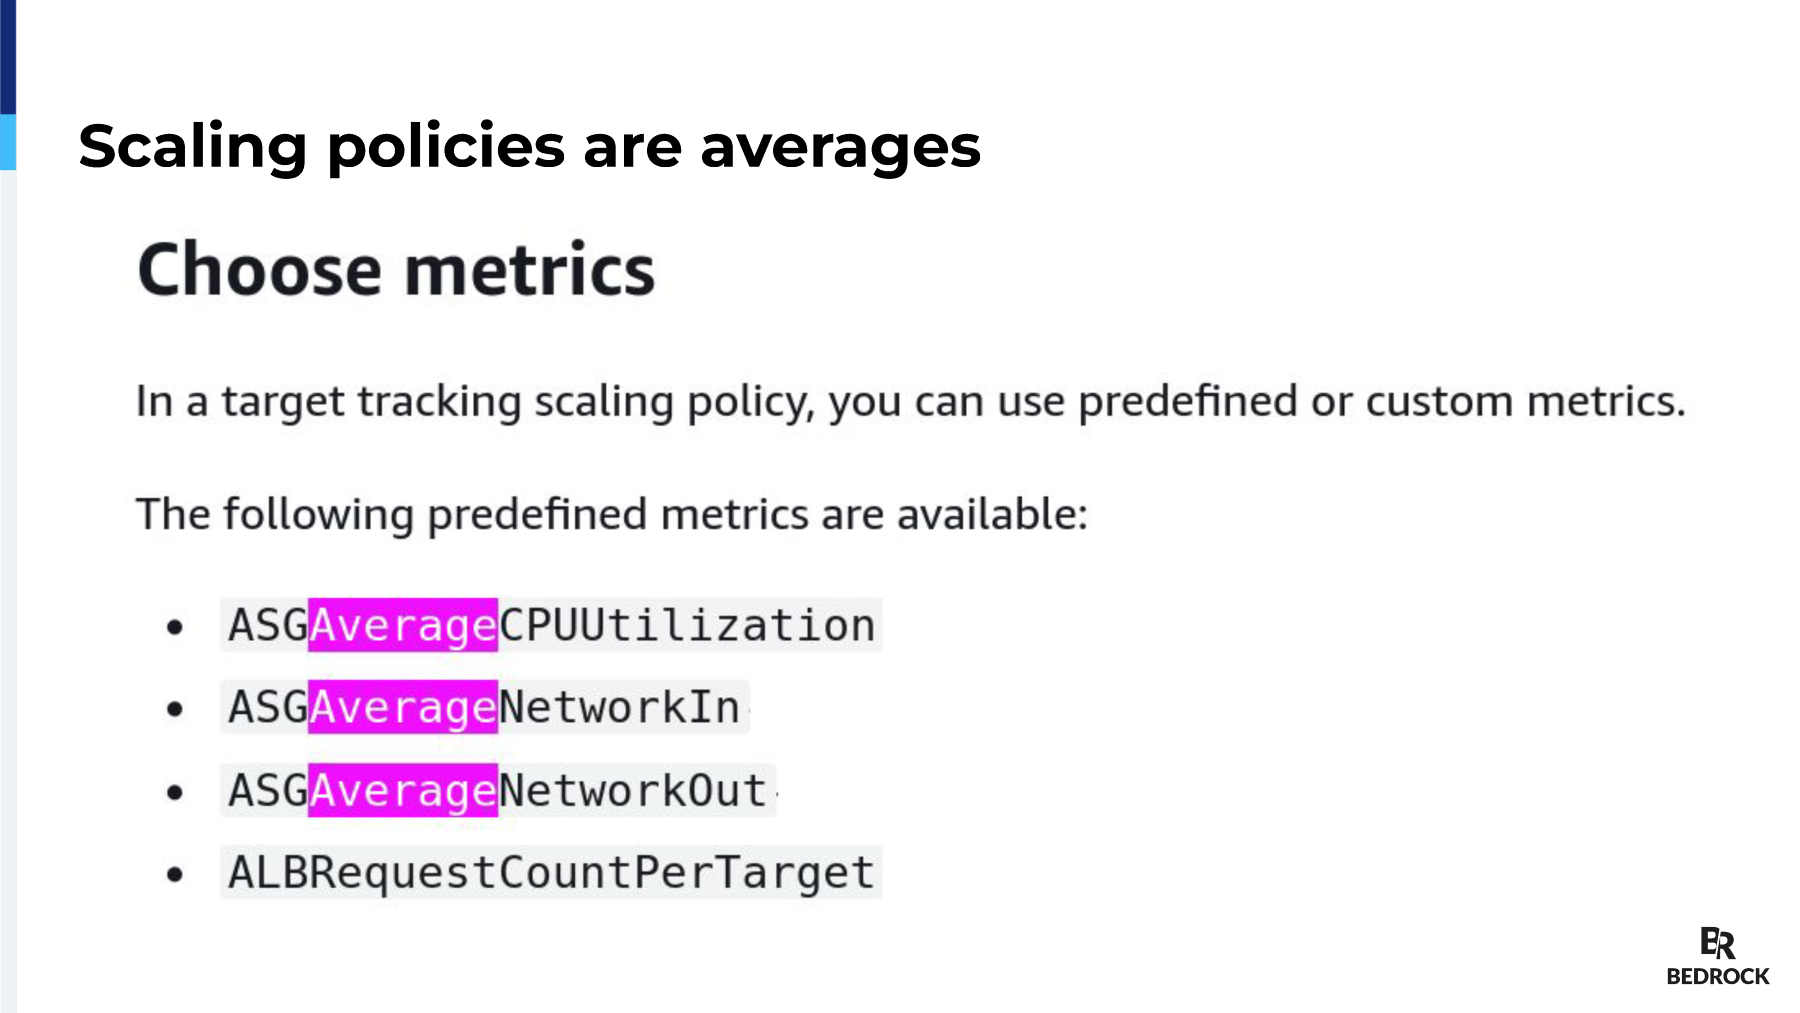Click the highlighted 'Average' in NetworkOut
1800x1013 pixels.
tap(402, 790)
